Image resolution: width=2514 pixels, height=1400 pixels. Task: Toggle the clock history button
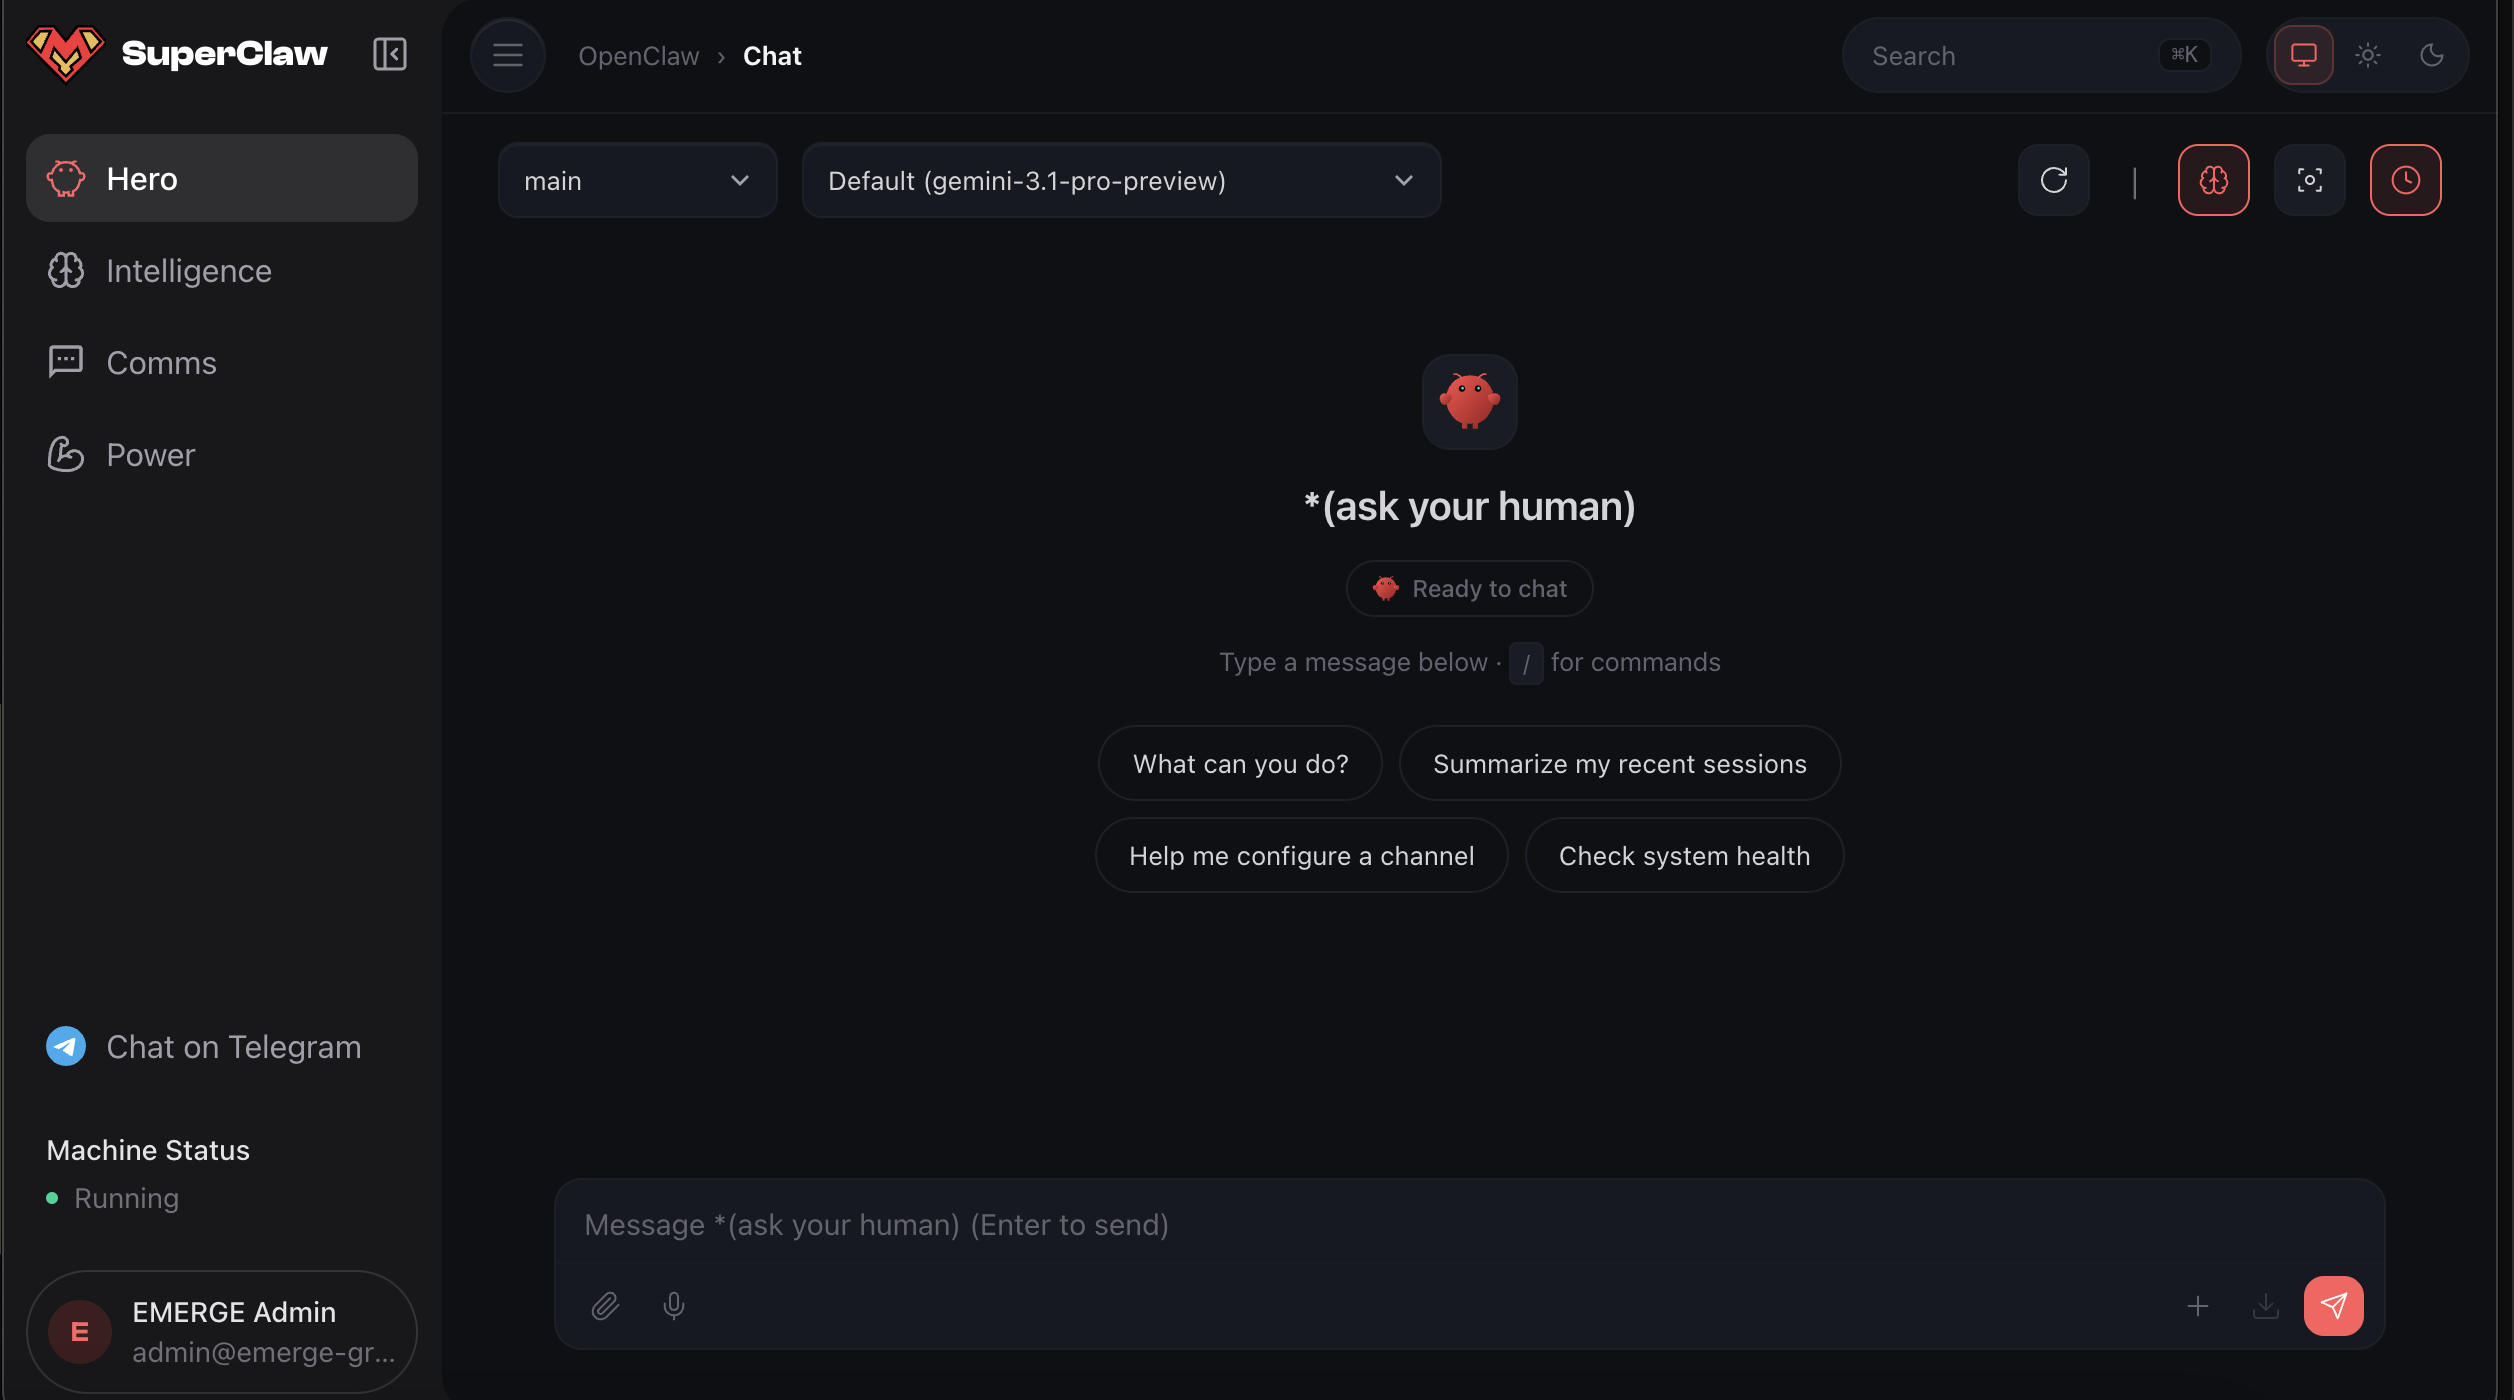click(x=2406, y=181)
